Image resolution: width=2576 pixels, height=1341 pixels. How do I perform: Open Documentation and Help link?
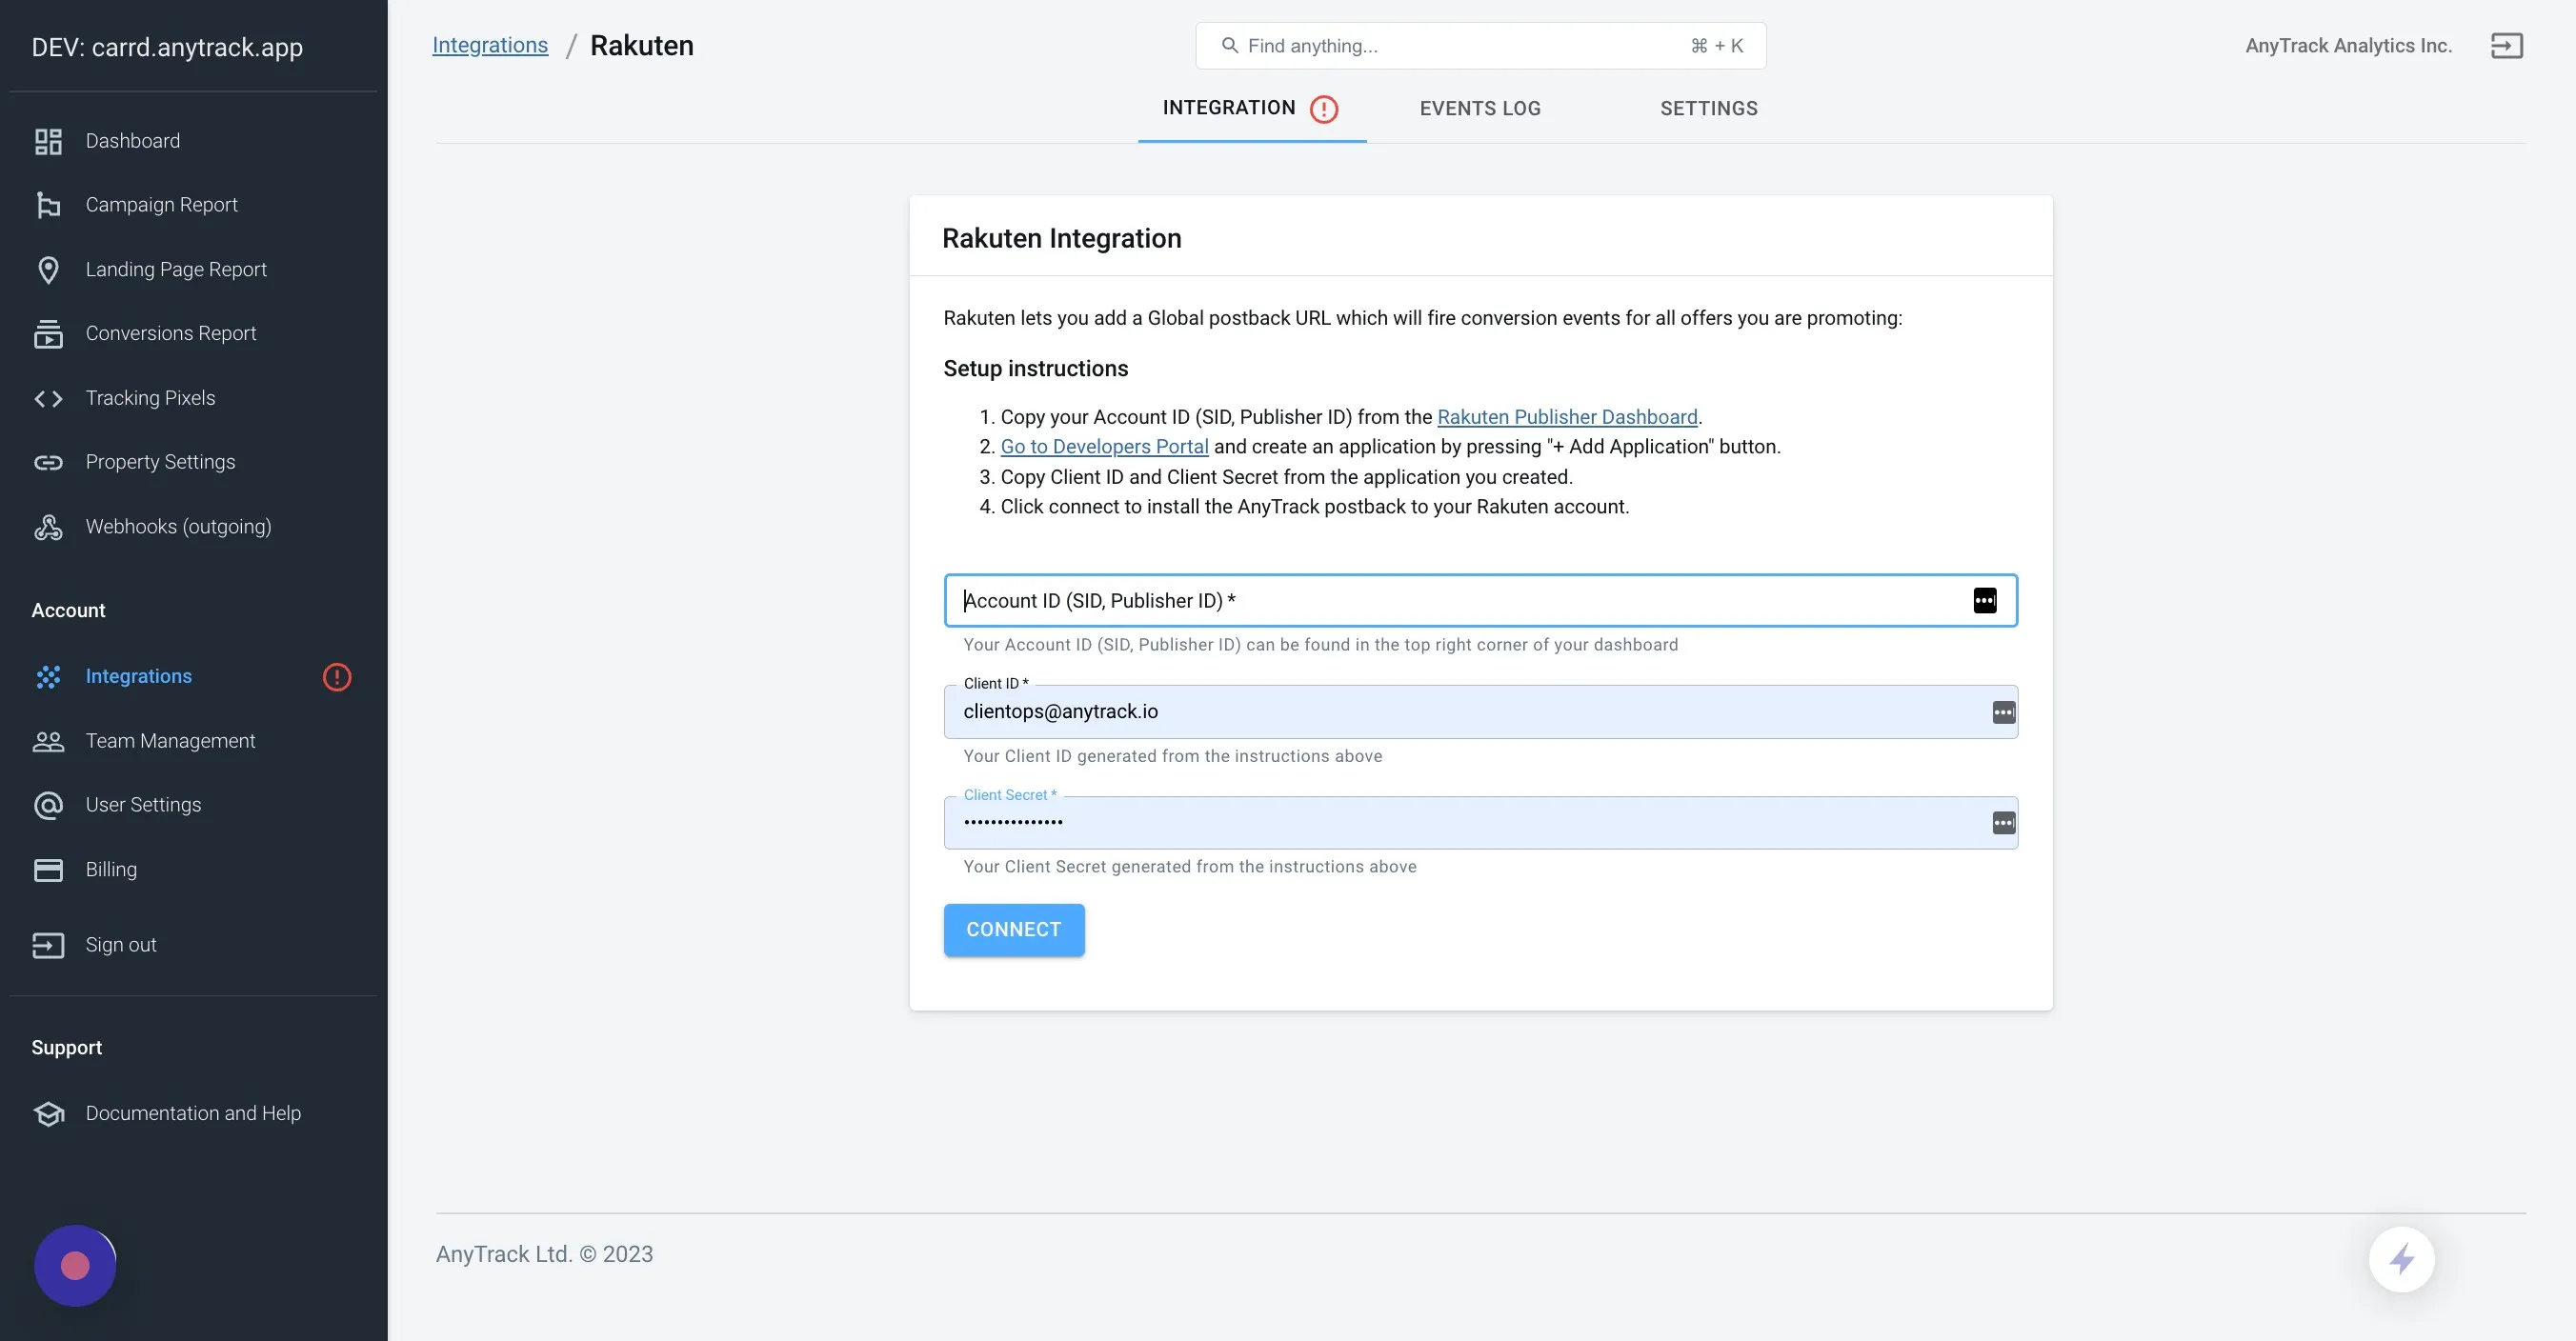coord(193,1113)
